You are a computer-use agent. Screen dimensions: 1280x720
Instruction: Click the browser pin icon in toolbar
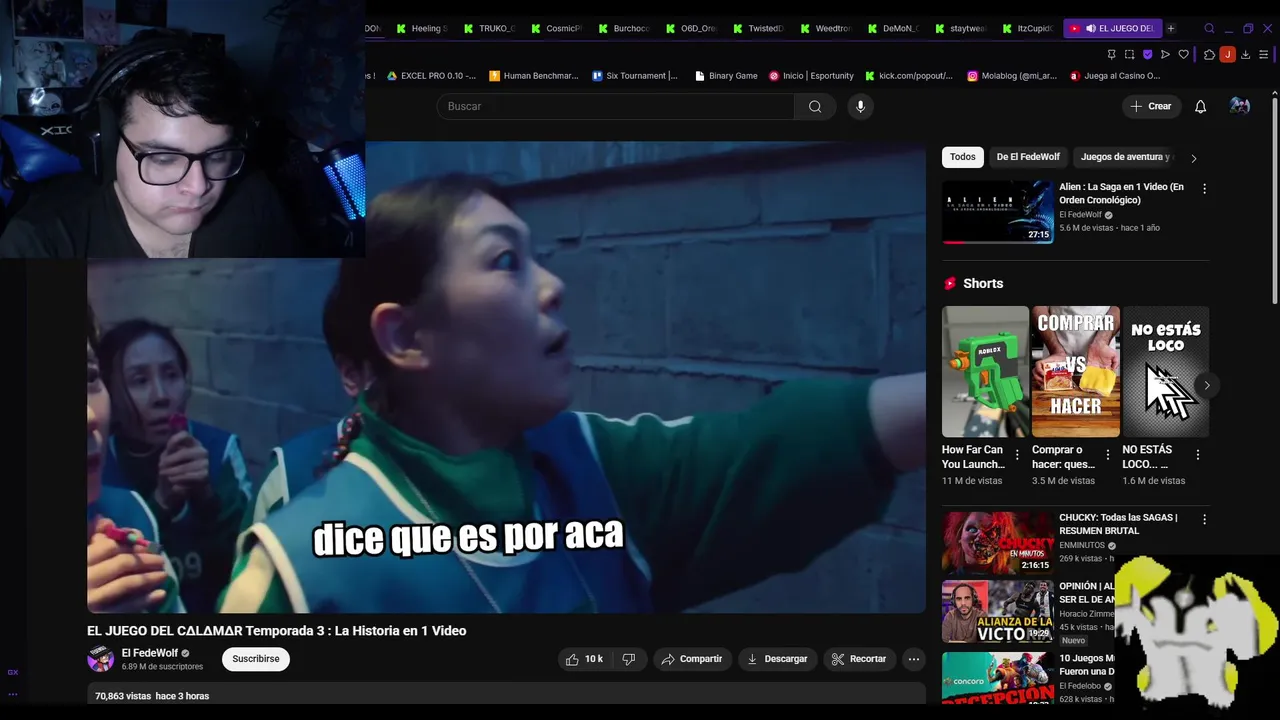point(1111,54)
